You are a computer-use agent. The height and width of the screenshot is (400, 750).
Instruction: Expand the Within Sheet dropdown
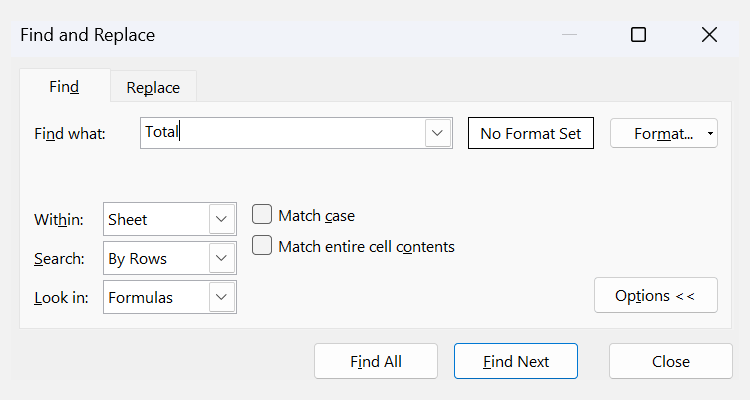pyautogui.click(x=221, y=219)
